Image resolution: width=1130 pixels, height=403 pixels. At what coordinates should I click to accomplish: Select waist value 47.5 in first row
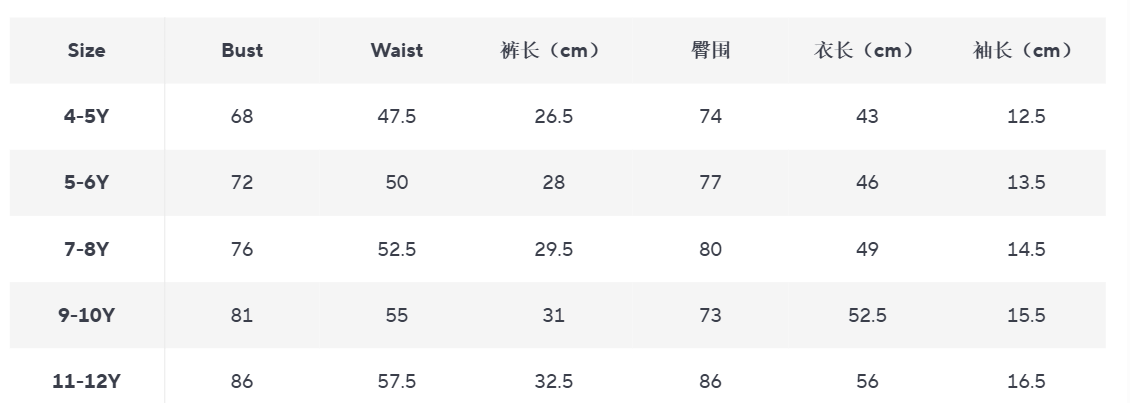[x=396, y=116]
